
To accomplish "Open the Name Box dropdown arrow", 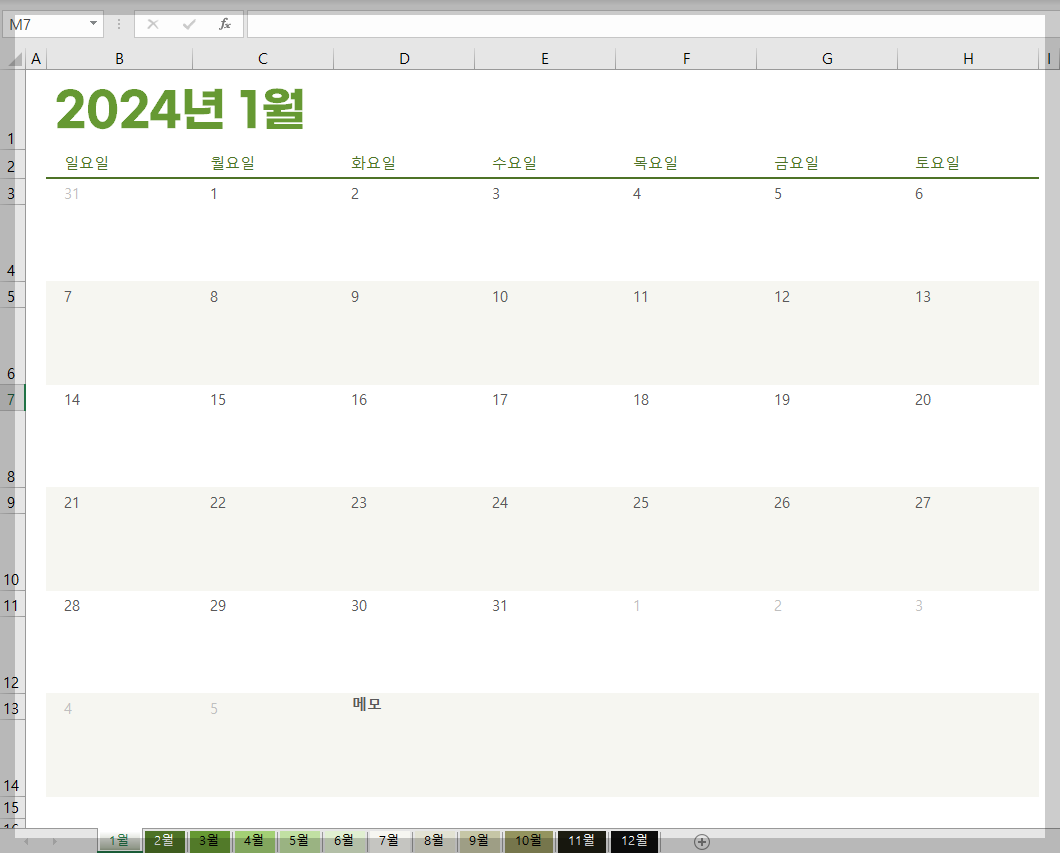I will [93, 24].
